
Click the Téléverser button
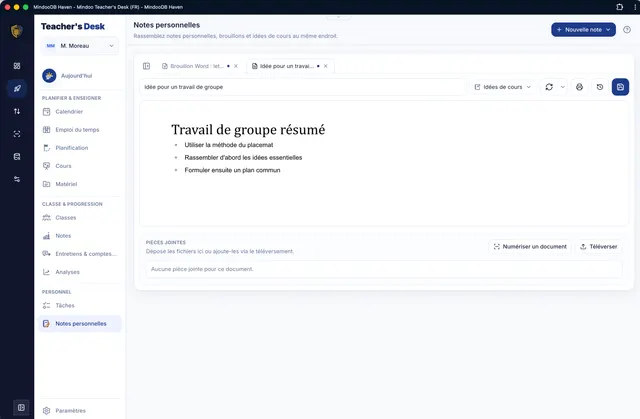click(x=599, y=246)
